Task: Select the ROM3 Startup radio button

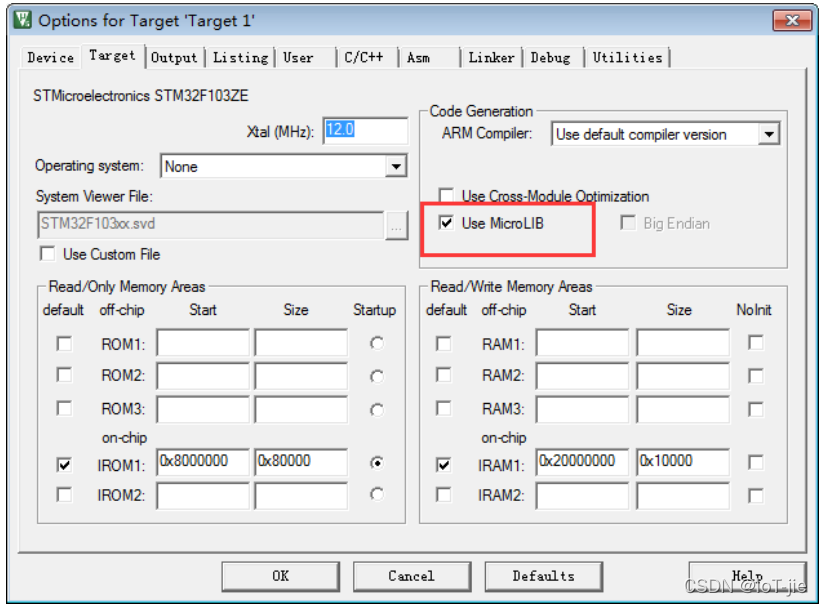Action: 376,409
